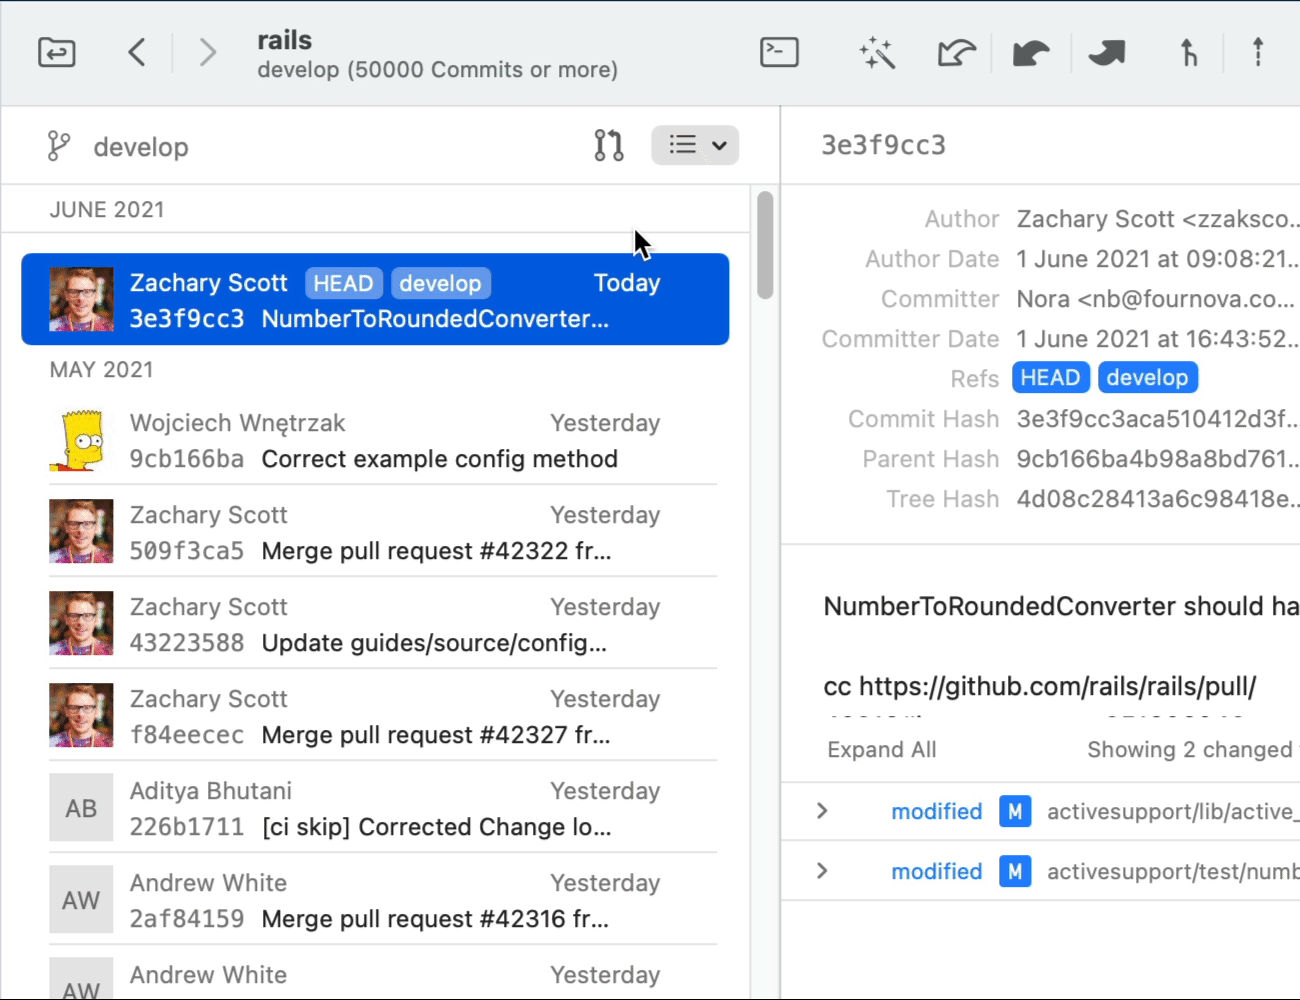This screenshot has height=1000, width=1300.
Task: Click the Rebase dashed-arrow icon
Action: (1258, 52)
